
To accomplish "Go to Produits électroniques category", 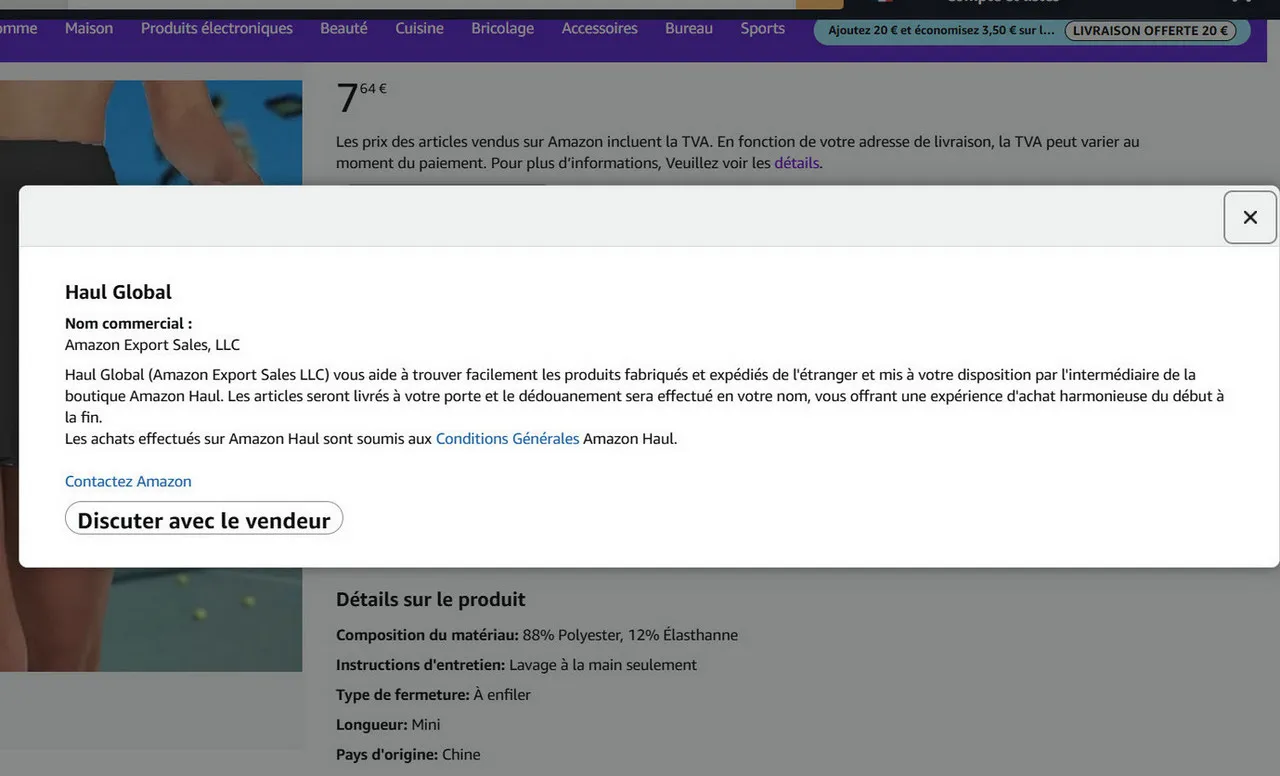I will point(216,28).
